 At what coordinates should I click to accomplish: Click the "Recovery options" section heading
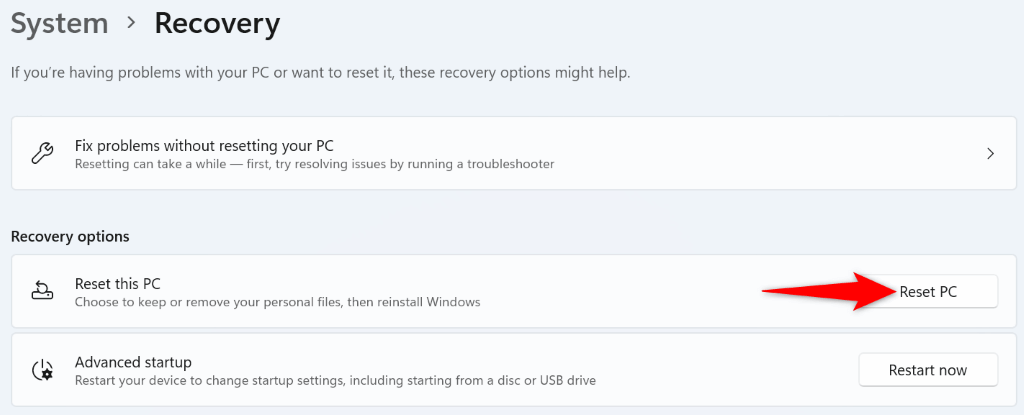70,237
